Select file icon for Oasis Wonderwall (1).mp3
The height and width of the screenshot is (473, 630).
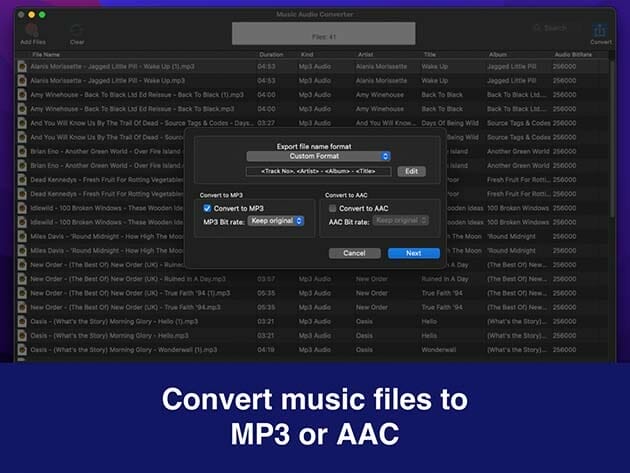(22, 350)
